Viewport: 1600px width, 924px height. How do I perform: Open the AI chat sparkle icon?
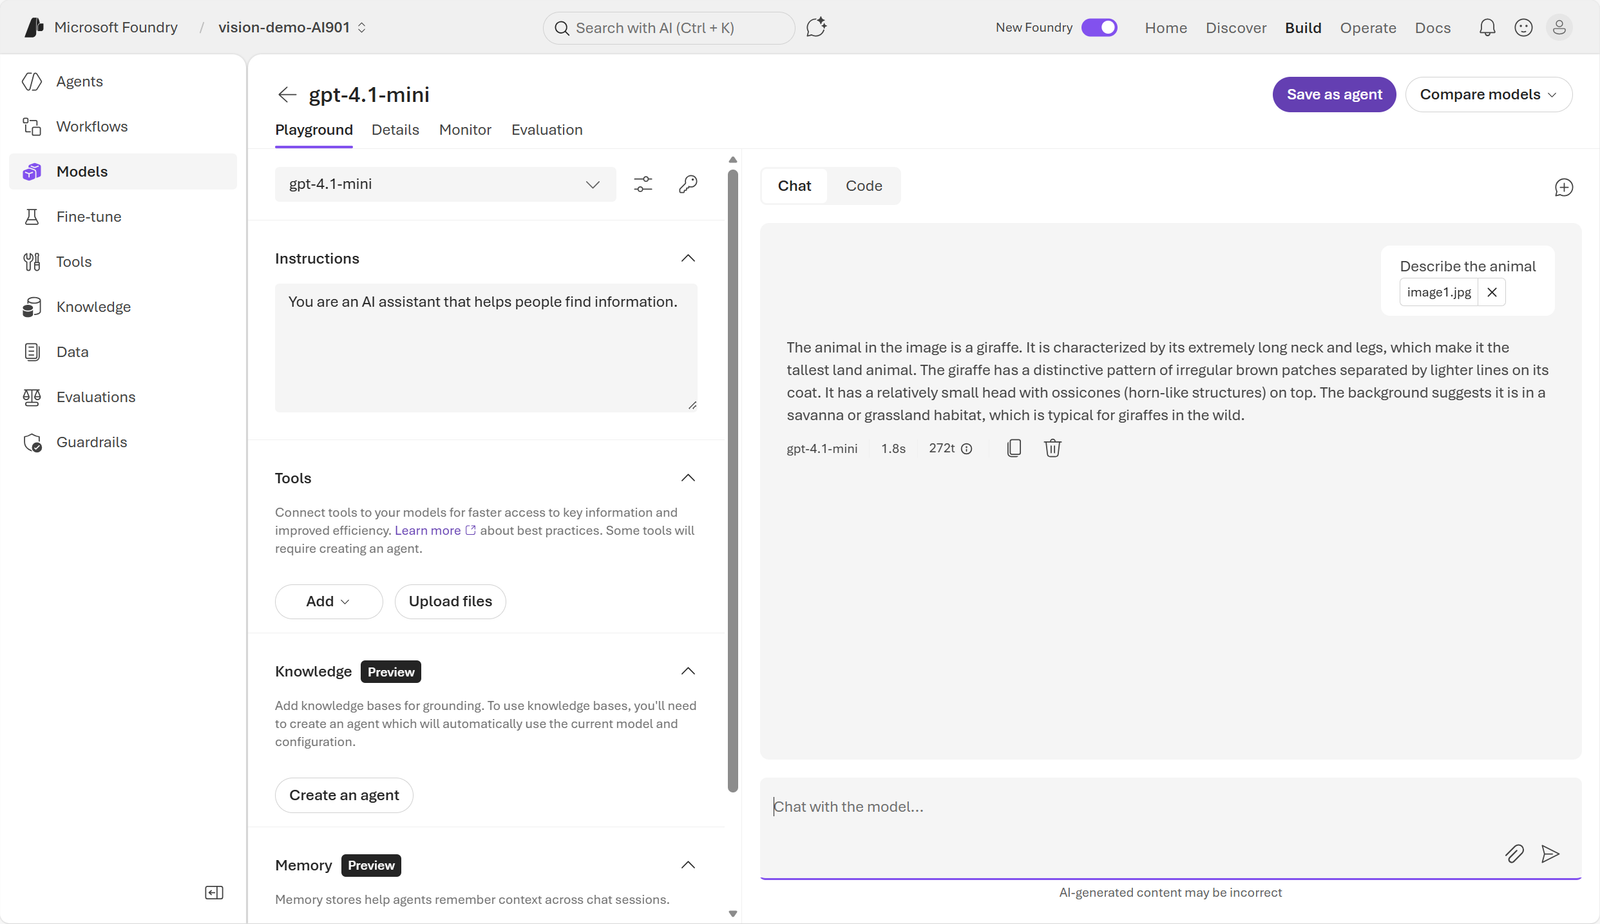pyautogui.click(x=816, y=28)
